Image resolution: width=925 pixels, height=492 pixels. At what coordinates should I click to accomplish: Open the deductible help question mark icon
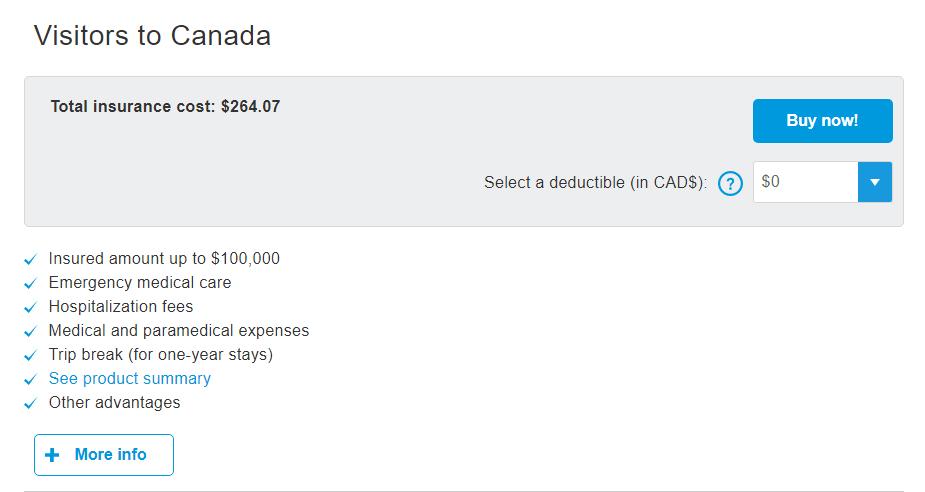click(731, 183)
